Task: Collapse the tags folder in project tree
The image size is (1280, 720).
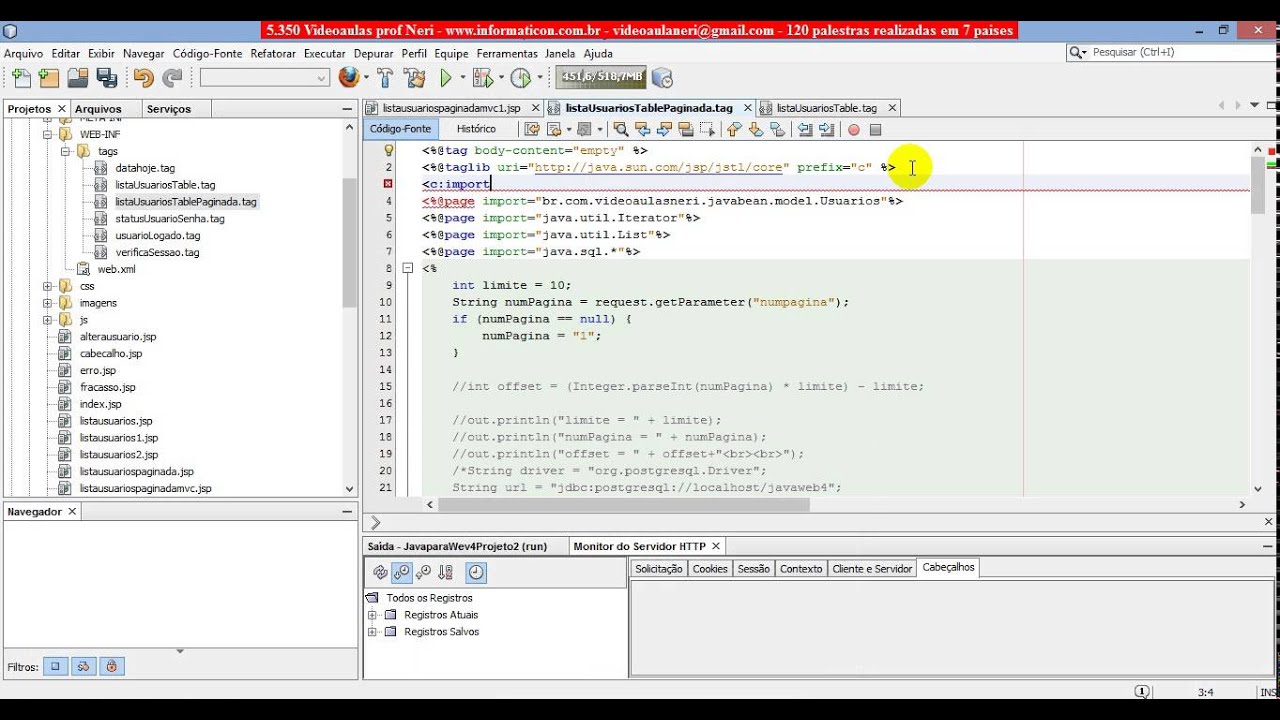Action: click(x=65, y=151)
